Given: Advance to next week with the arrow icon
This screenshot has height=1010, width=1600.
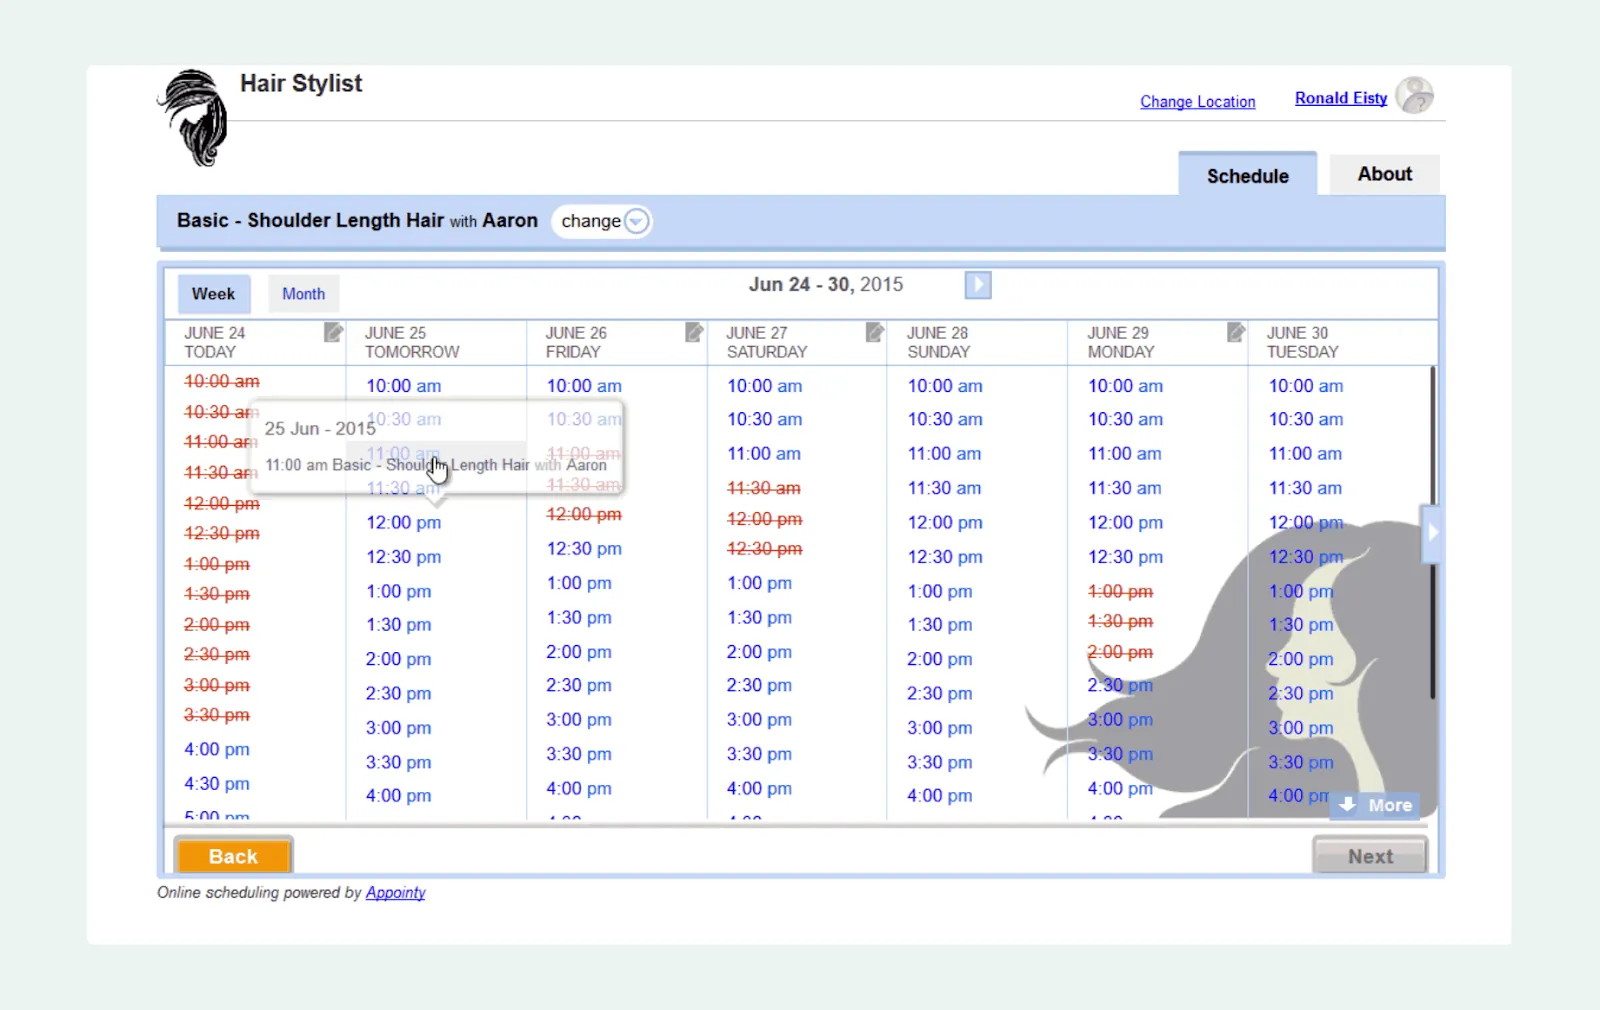Looking at the screenshot, I should tap(977, 285).
